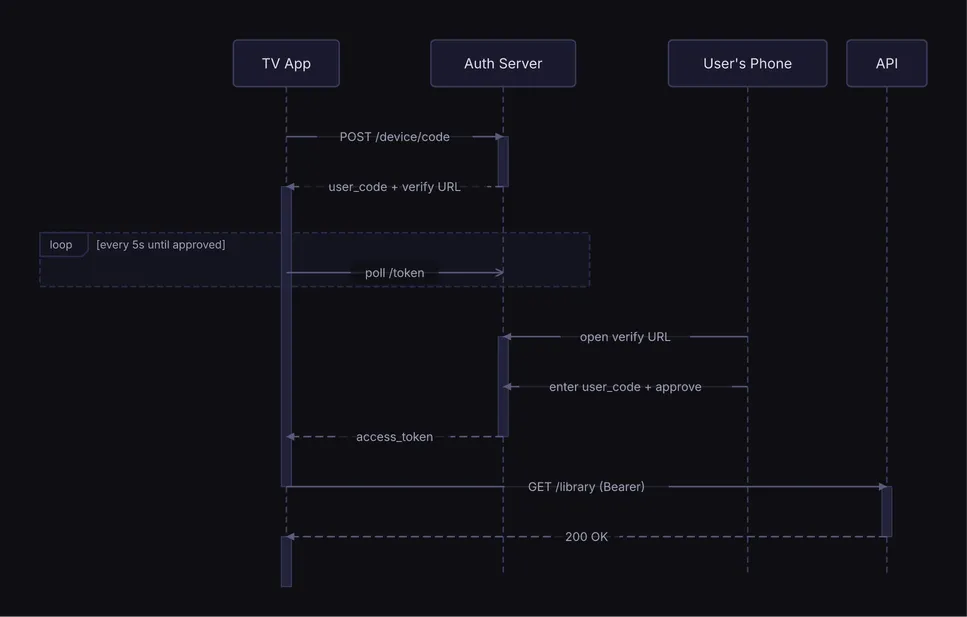Select the API participant box
Screen dimensions: 967x617
pos(887,64)
